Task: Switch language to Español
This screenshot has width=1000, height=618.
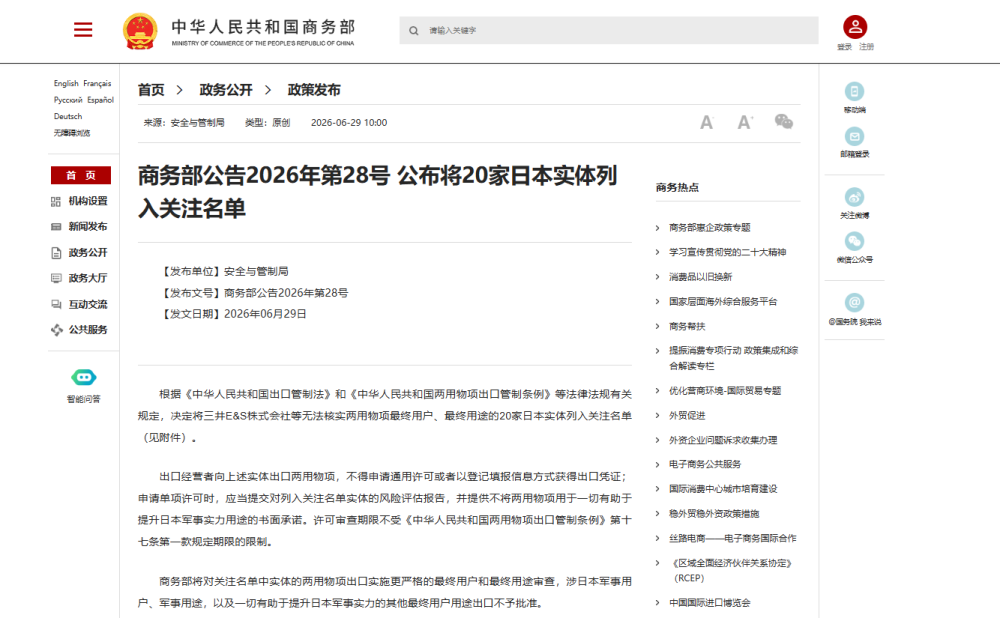Action: (x=100, y=100)
